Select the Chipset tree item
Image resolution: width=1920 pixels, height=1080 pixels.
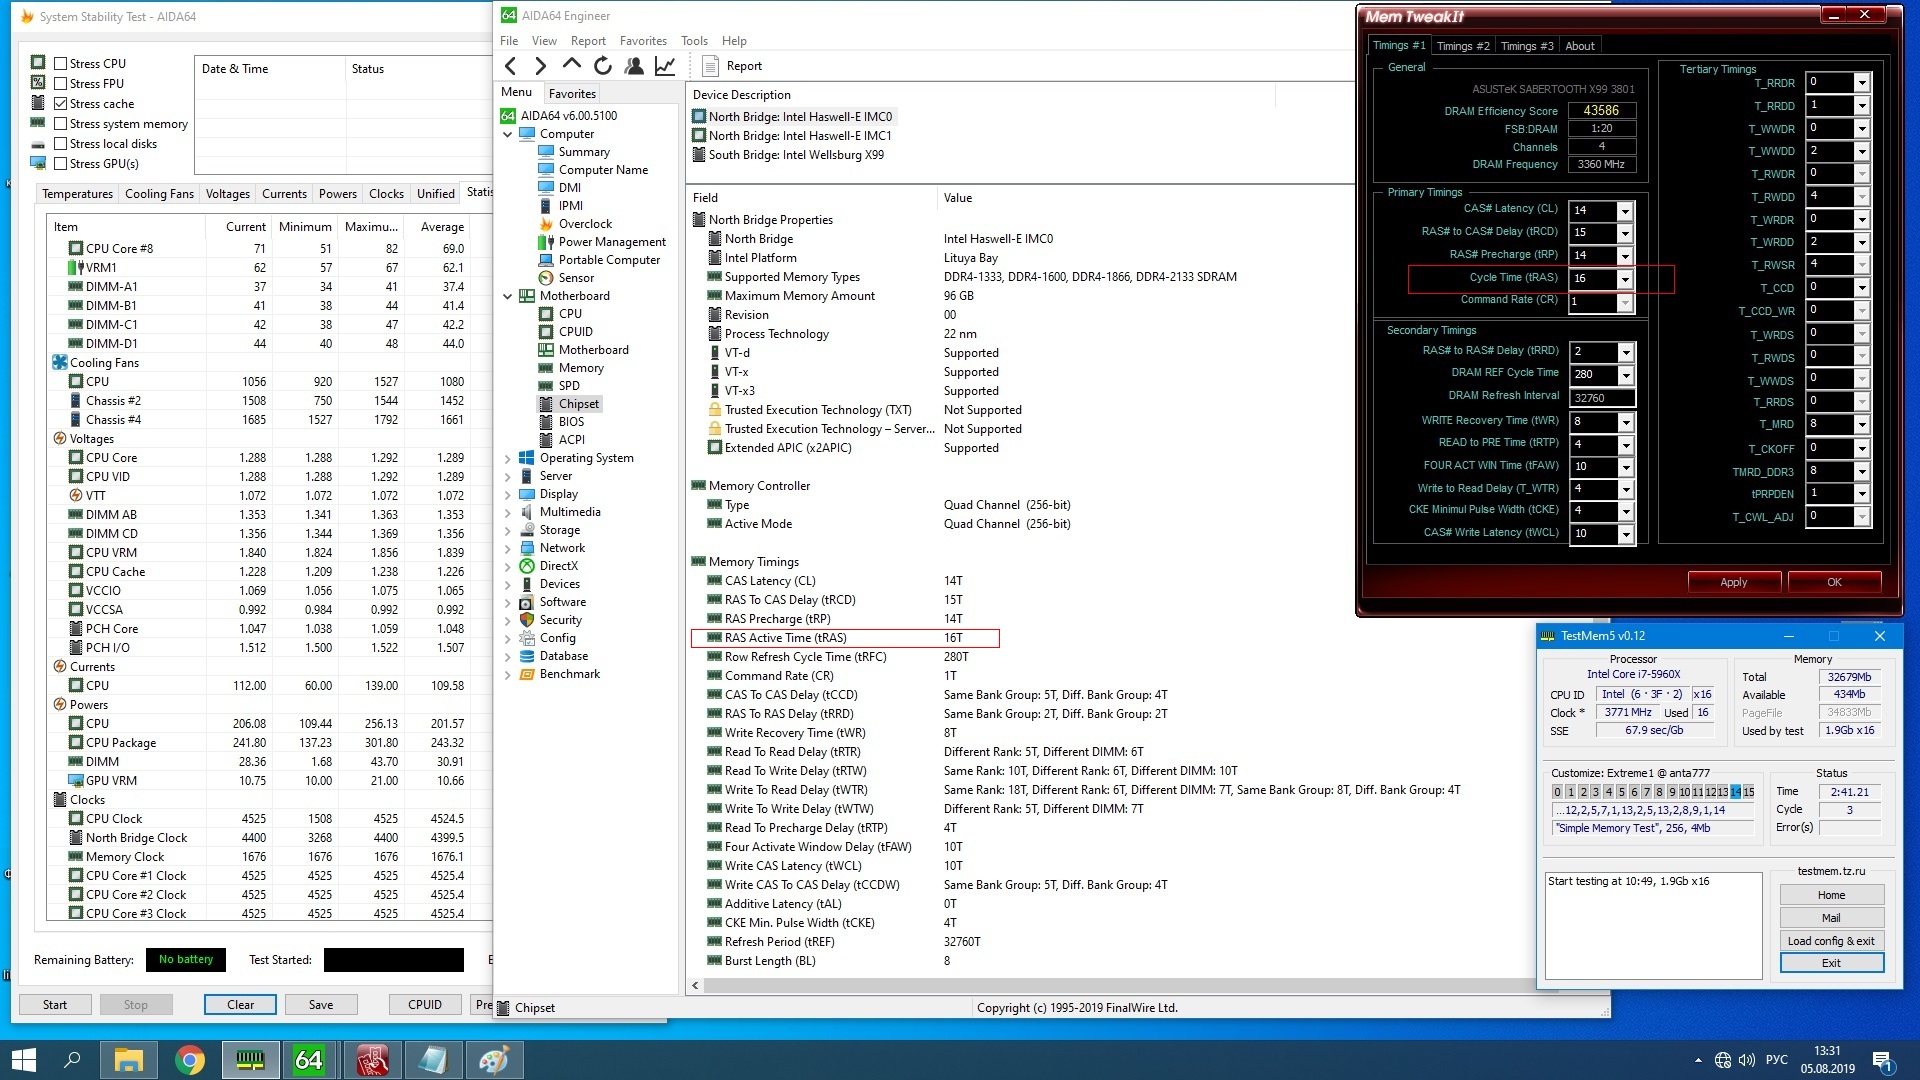click(579, 404)
